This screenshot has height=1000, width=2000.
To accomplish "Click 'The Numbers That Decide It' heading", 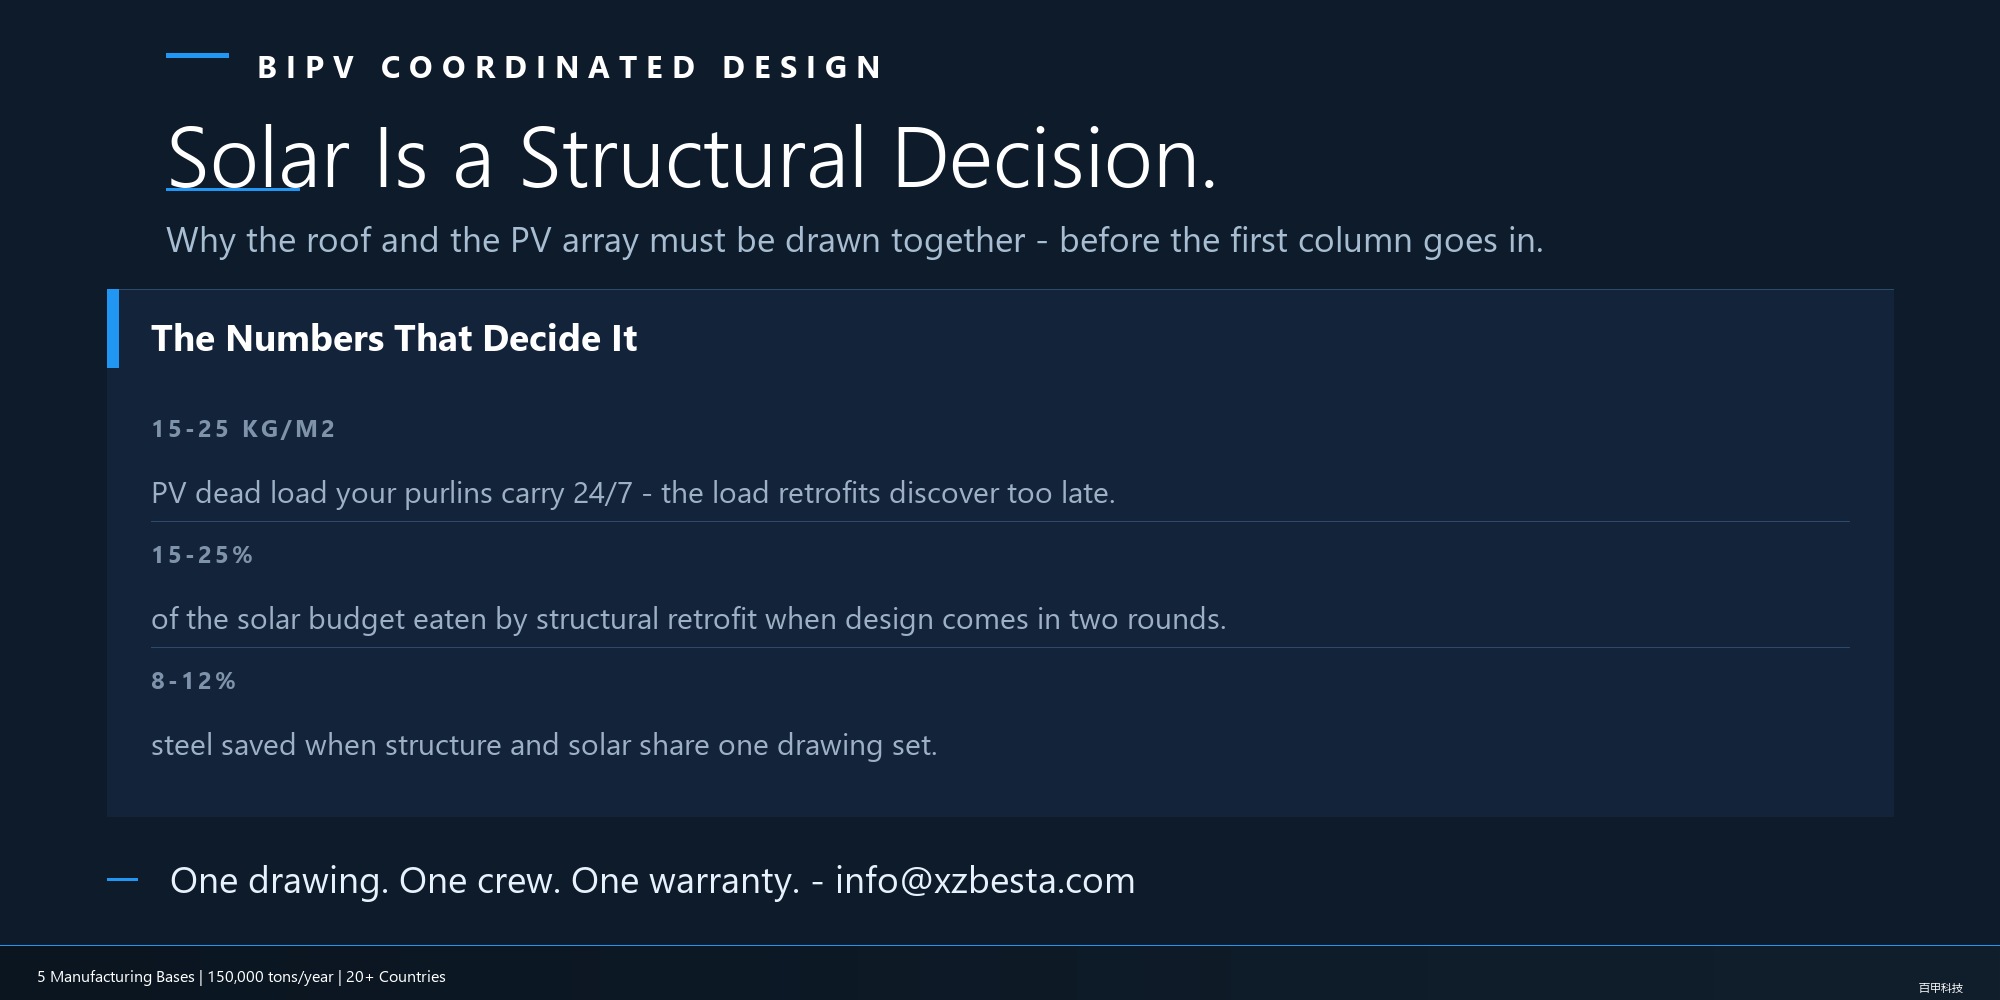I will pos(394,338).
